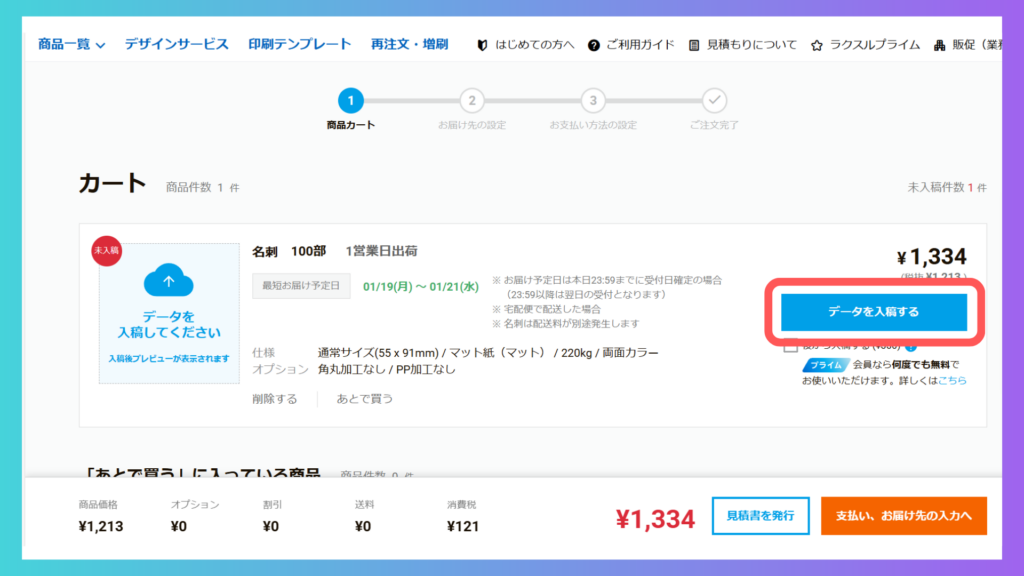
Task: Click the document icon beside 見積もりについて
Action: 695,45
